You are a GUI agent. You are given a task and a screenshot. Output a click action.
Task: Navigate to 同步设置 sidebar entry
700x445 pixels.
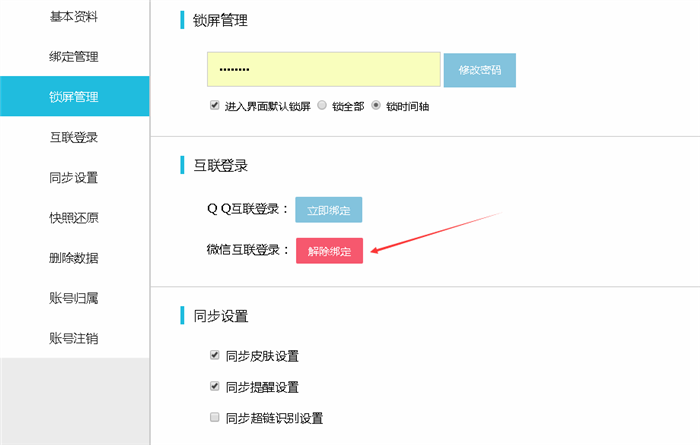[x=74, y=177]
